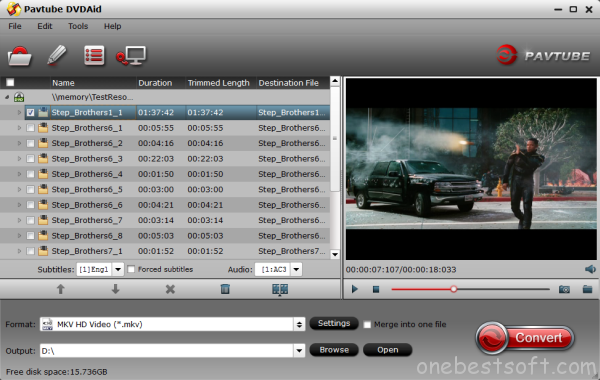This screenshot has height=380, width=600.
Task: Mute preview with speaker icon
Action: pyautogui.click(x=590, y=269)
